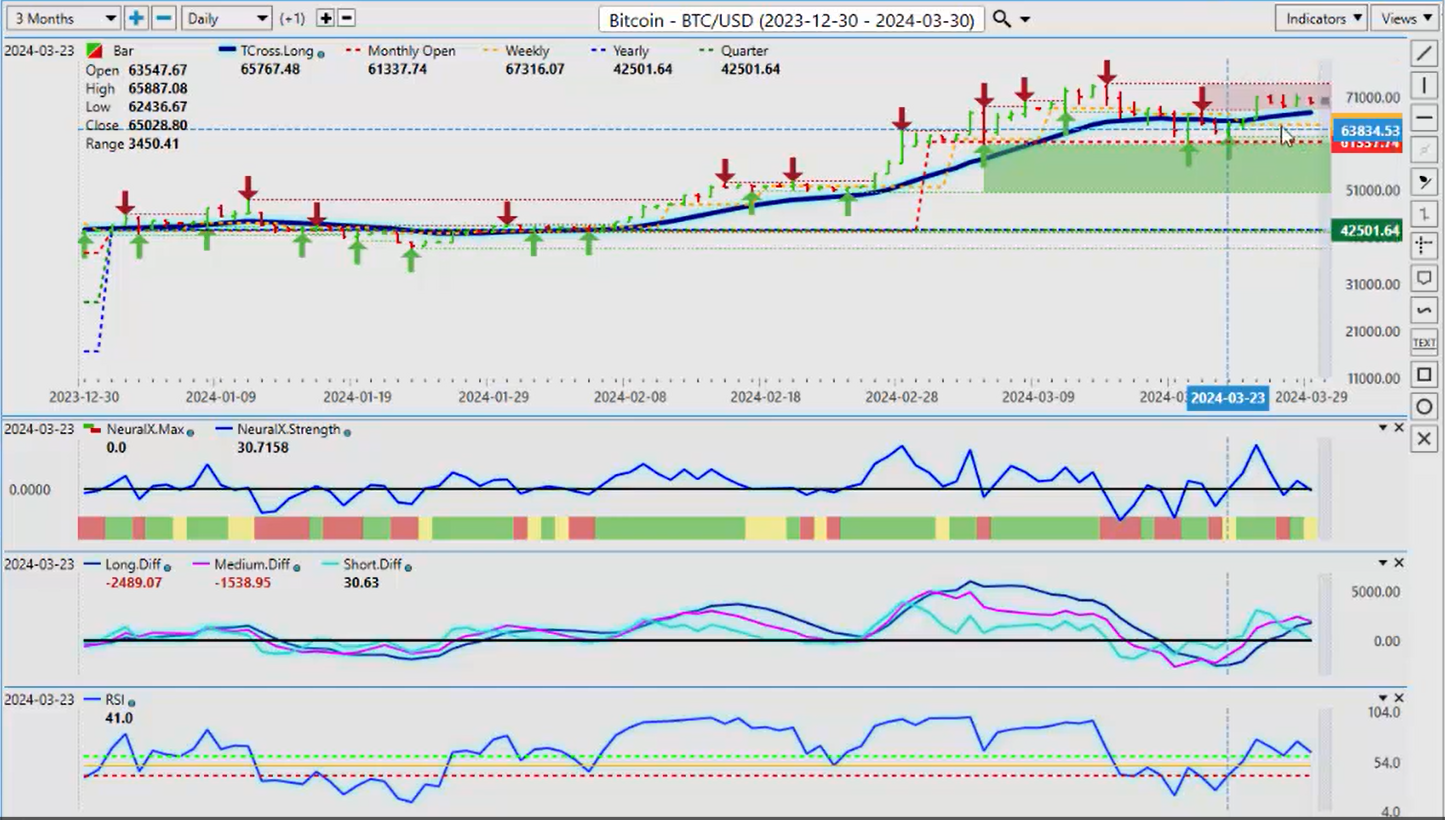Click the 2024-01-09 date on time axis
The height and width of the screenshot is (820, 1445).
click(221, 397)
